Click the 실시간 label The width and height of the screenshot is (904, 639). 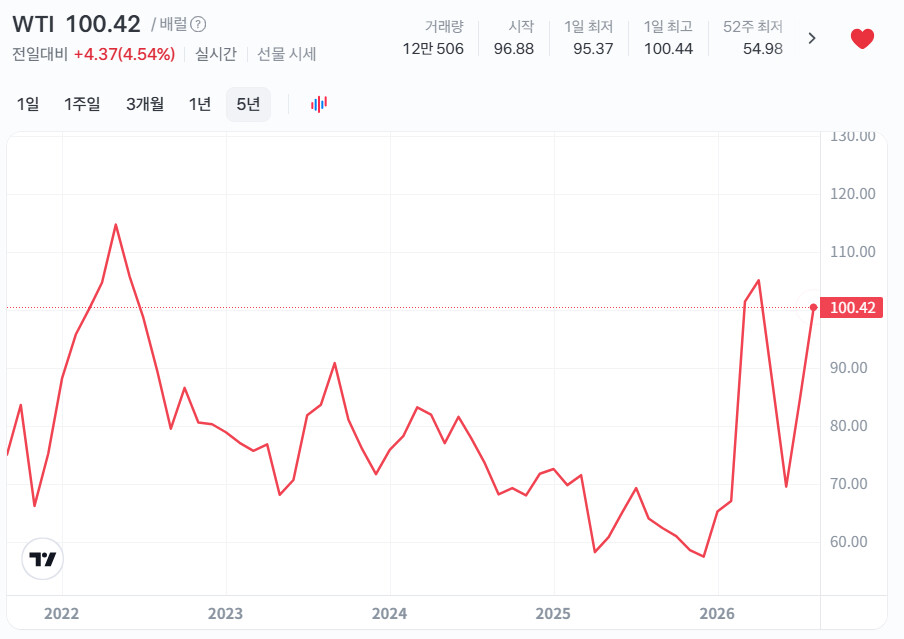tap(216, 54)
